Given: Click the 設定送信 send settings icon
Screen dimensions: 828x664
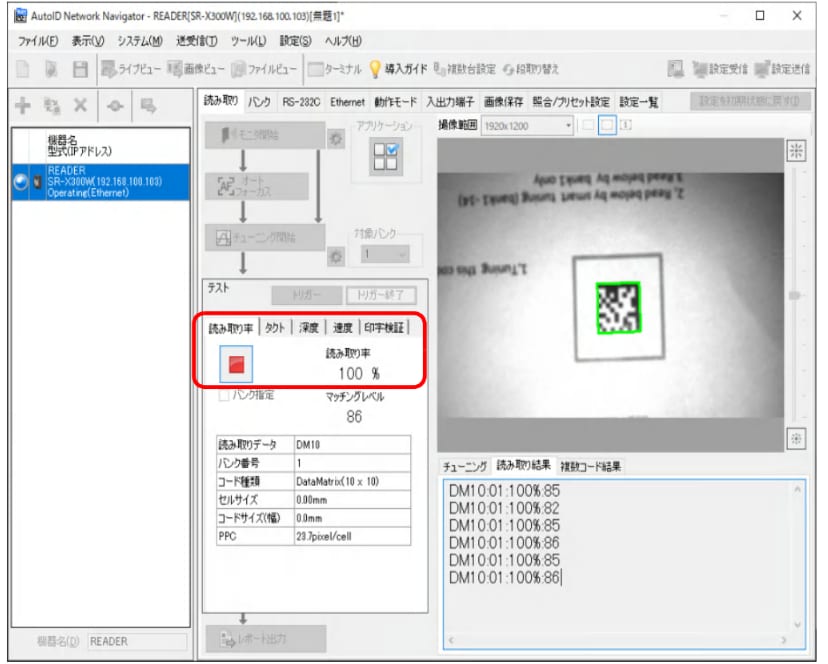Looking at the screenshot, I should coord(783,69).
